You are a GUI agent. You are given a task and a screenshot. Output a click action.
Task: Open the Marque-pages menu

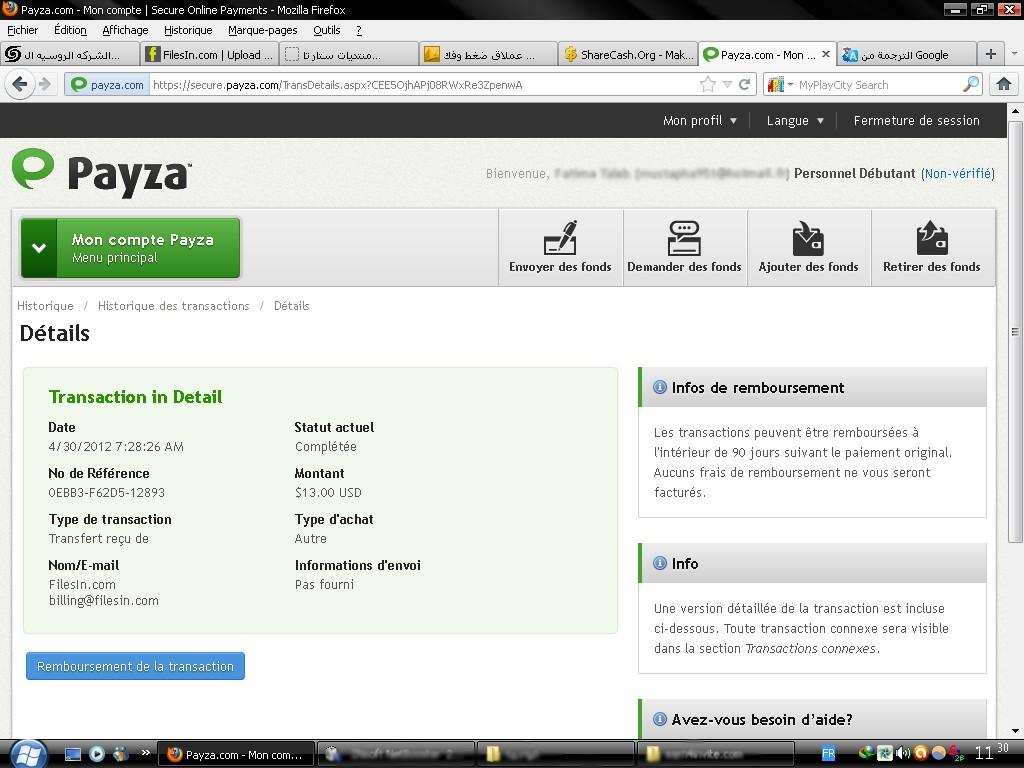coord(263,30)
